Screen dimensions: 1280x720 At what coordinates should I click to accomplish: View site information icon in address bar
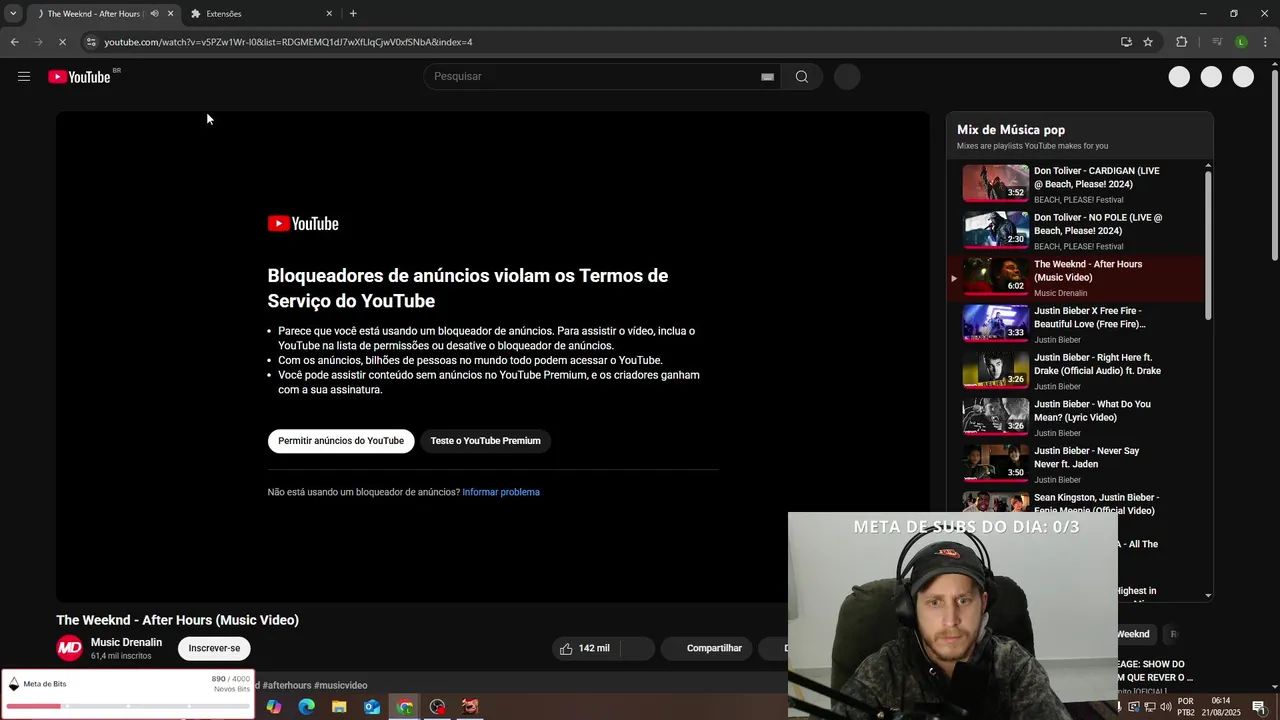[91, 42]
